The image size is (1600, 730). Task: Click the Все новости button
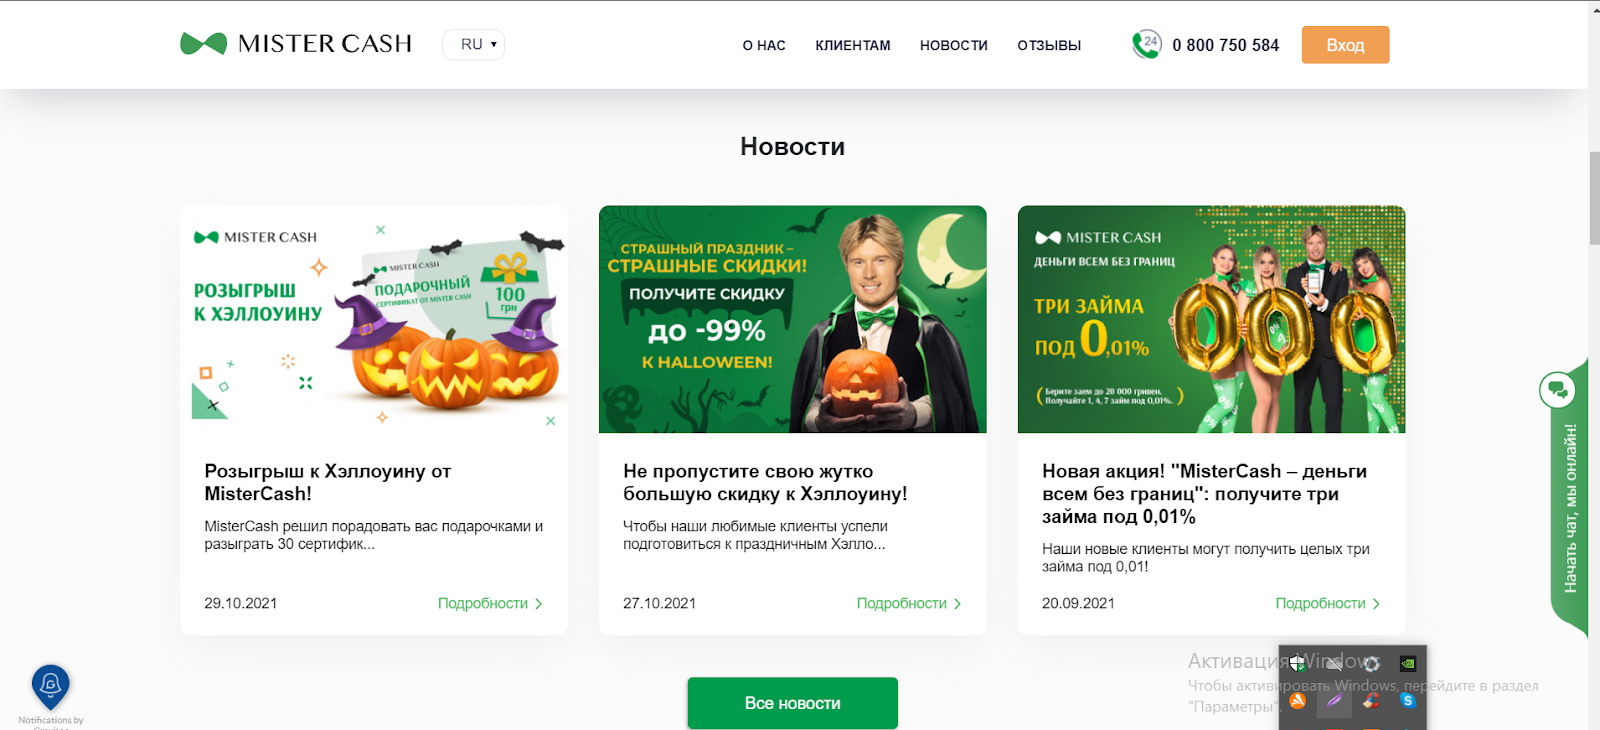pos(792,703)
